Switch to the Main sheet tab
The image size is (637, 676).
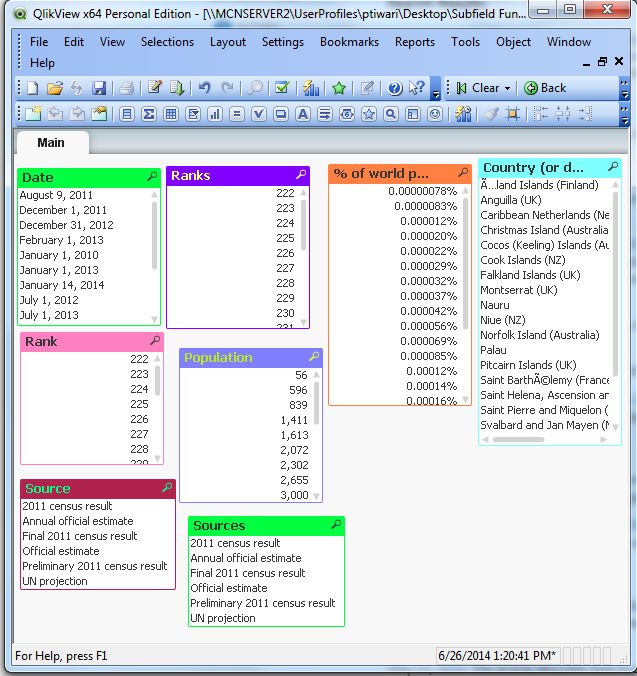pos(51,143)
